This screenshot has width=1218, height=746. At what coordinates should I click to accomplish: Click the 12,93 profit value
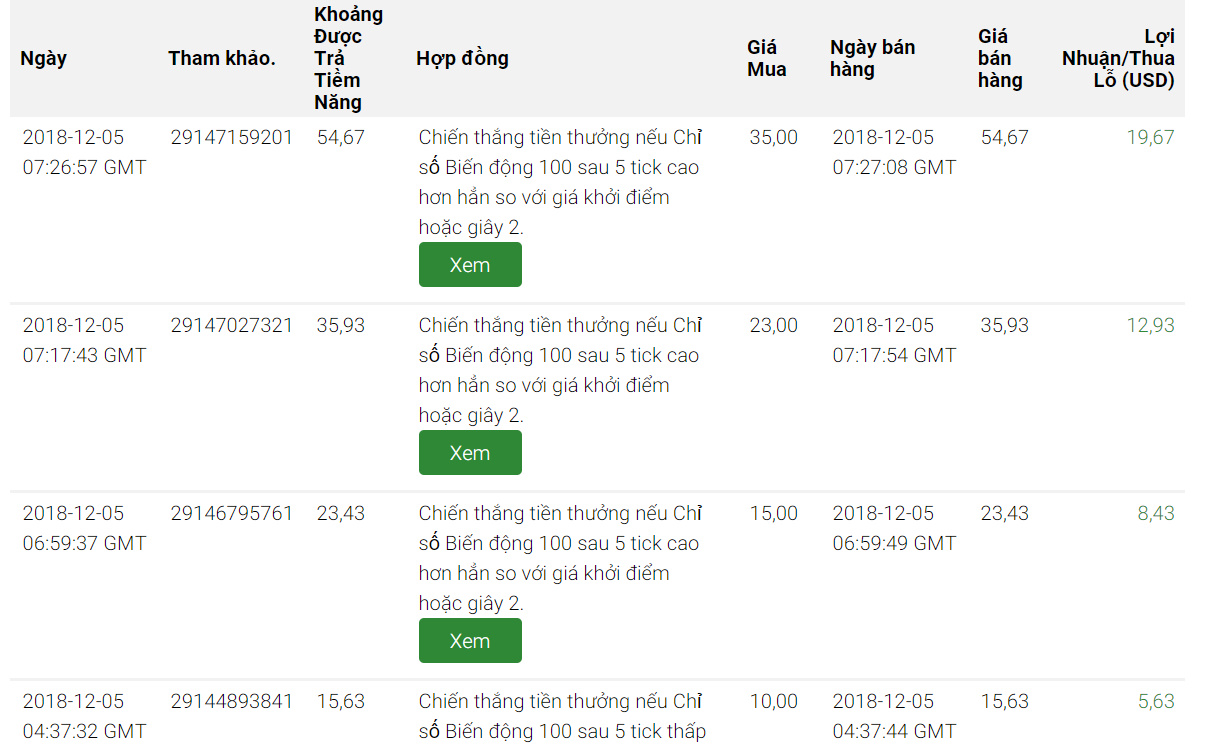1150,325
